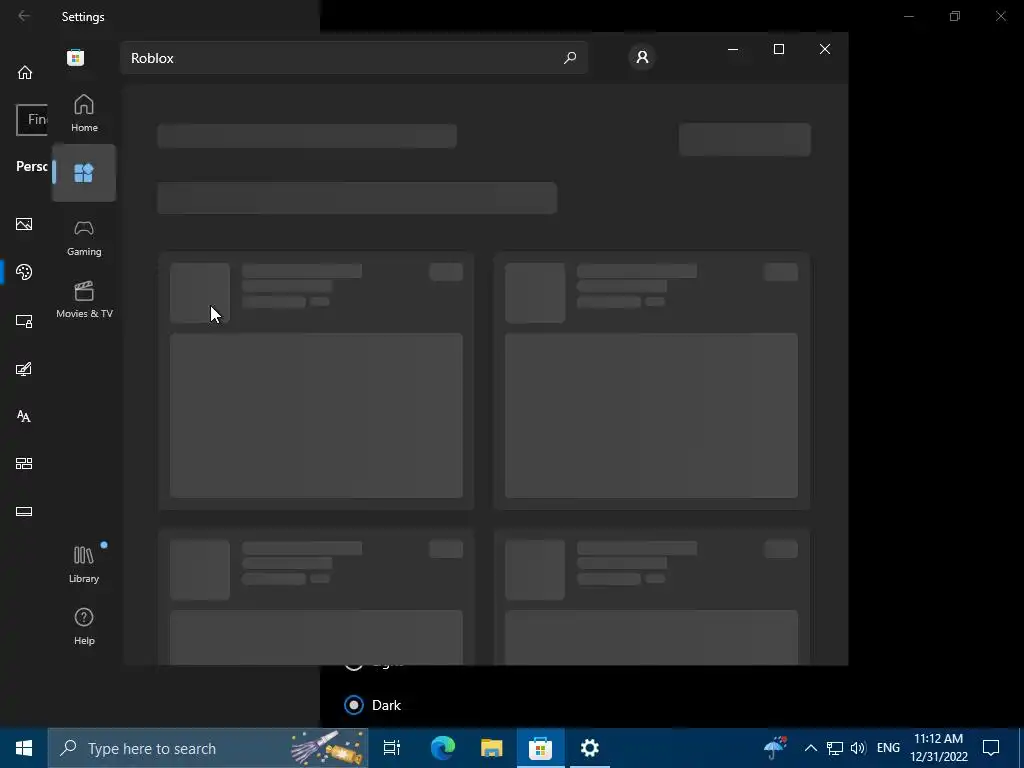
Task: Open File Explorer from taskbar
Action: (x=492, y=748)
